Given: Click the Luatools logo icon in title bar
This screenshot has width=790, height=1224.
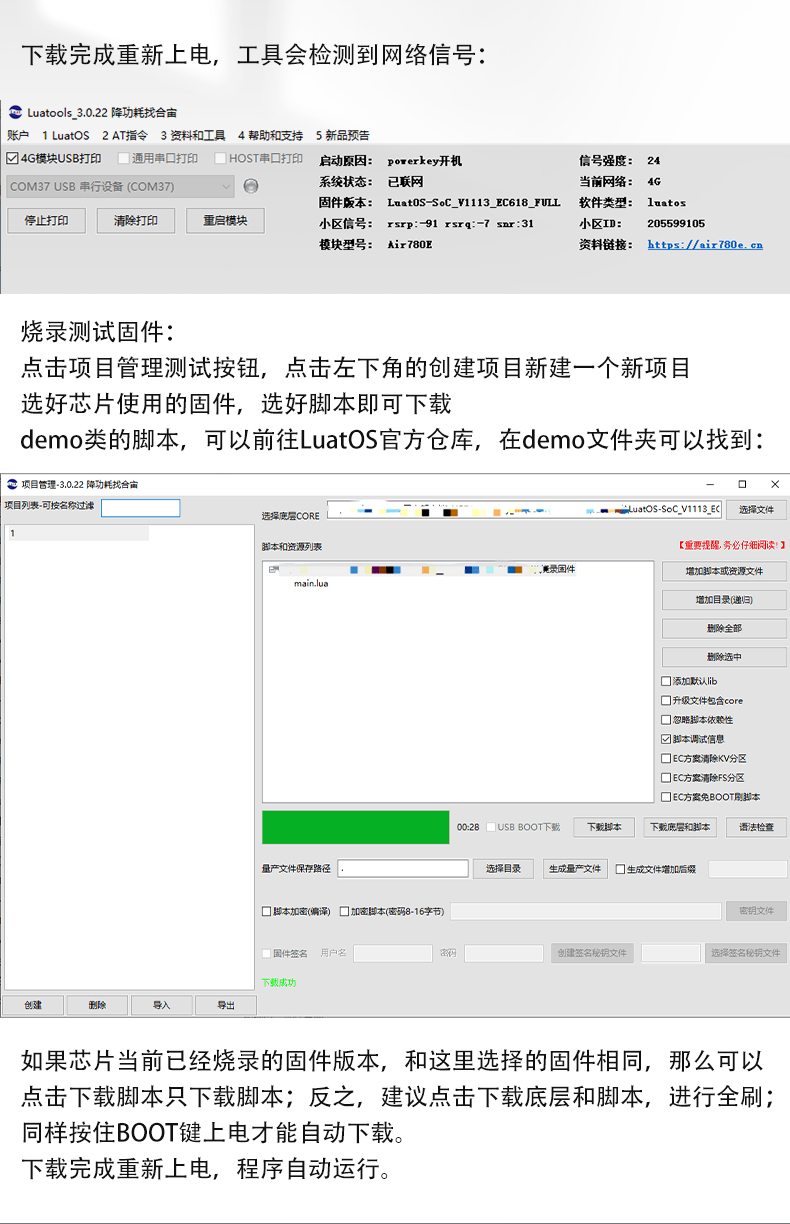Looking at the screenshot, I should [15, 112].
